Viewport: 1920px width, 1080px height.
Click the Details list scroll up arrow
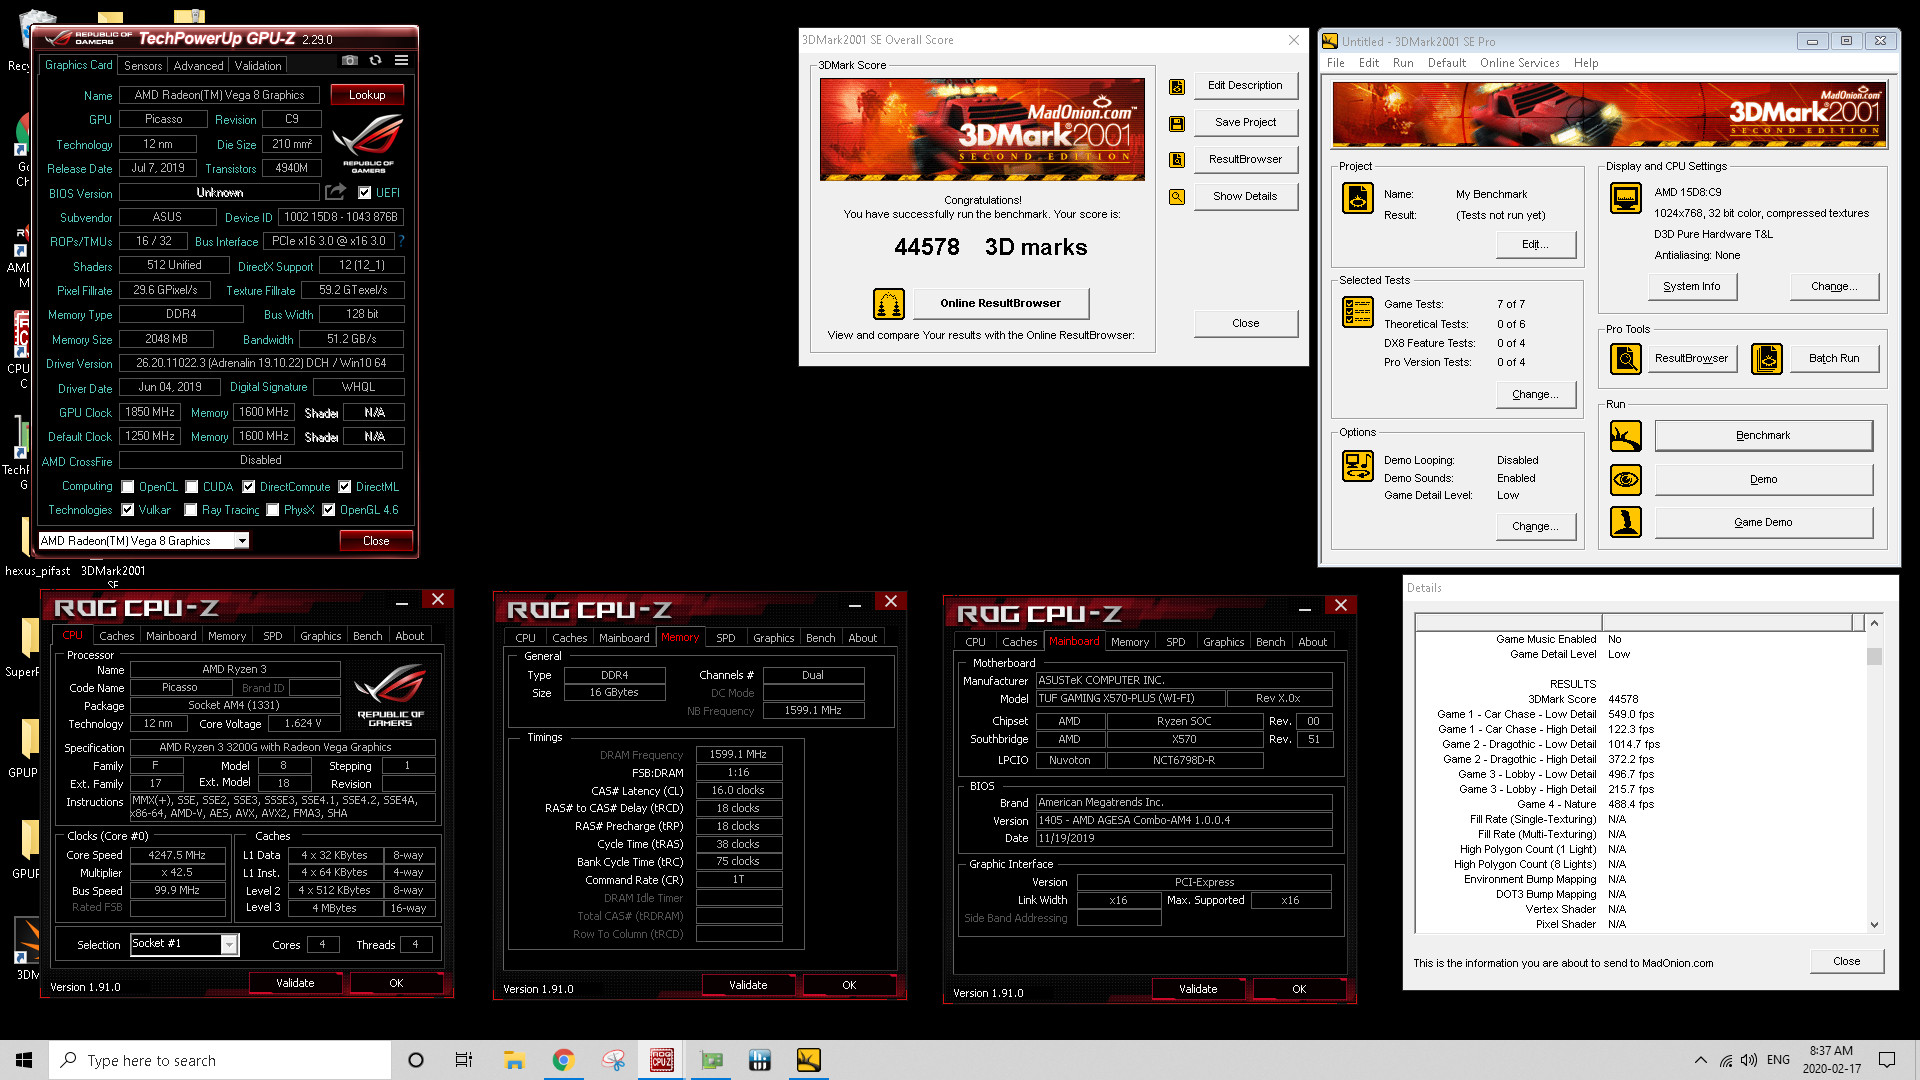pyautogui.click(x=1874, y=623)
